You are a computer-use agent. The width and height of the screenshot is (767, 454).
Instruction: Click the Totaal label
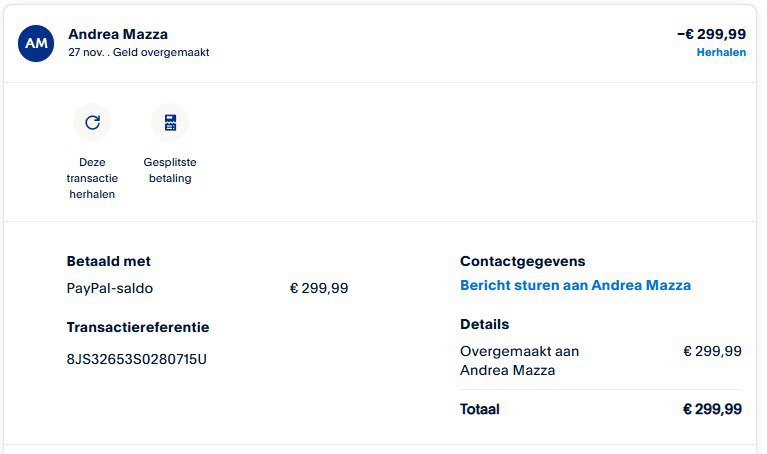click(x=480, y=409)
